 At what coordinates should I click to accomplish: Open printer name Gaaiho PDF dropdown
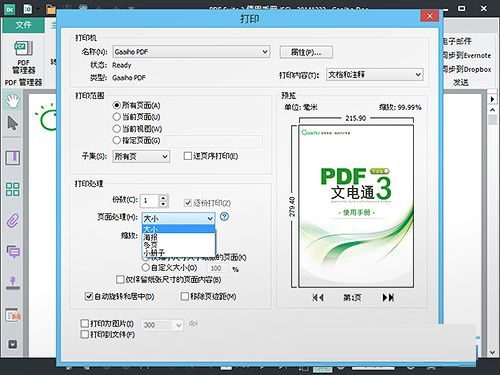tap(191, 52)
